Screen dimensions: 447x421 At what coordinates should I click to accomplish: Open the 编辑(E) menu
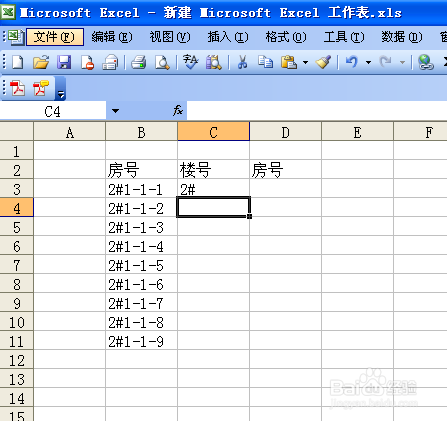[x=112, y=37]
